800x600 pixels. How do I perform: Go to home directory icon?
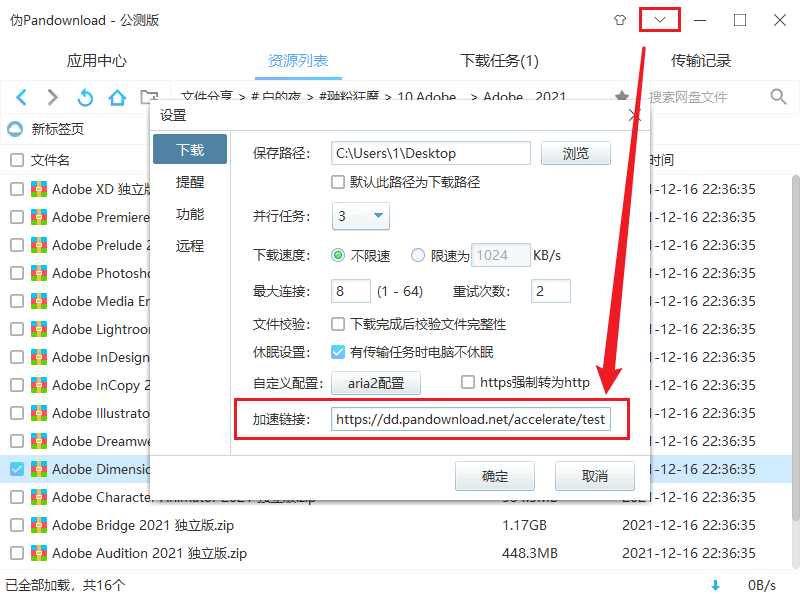pos(117,97)
